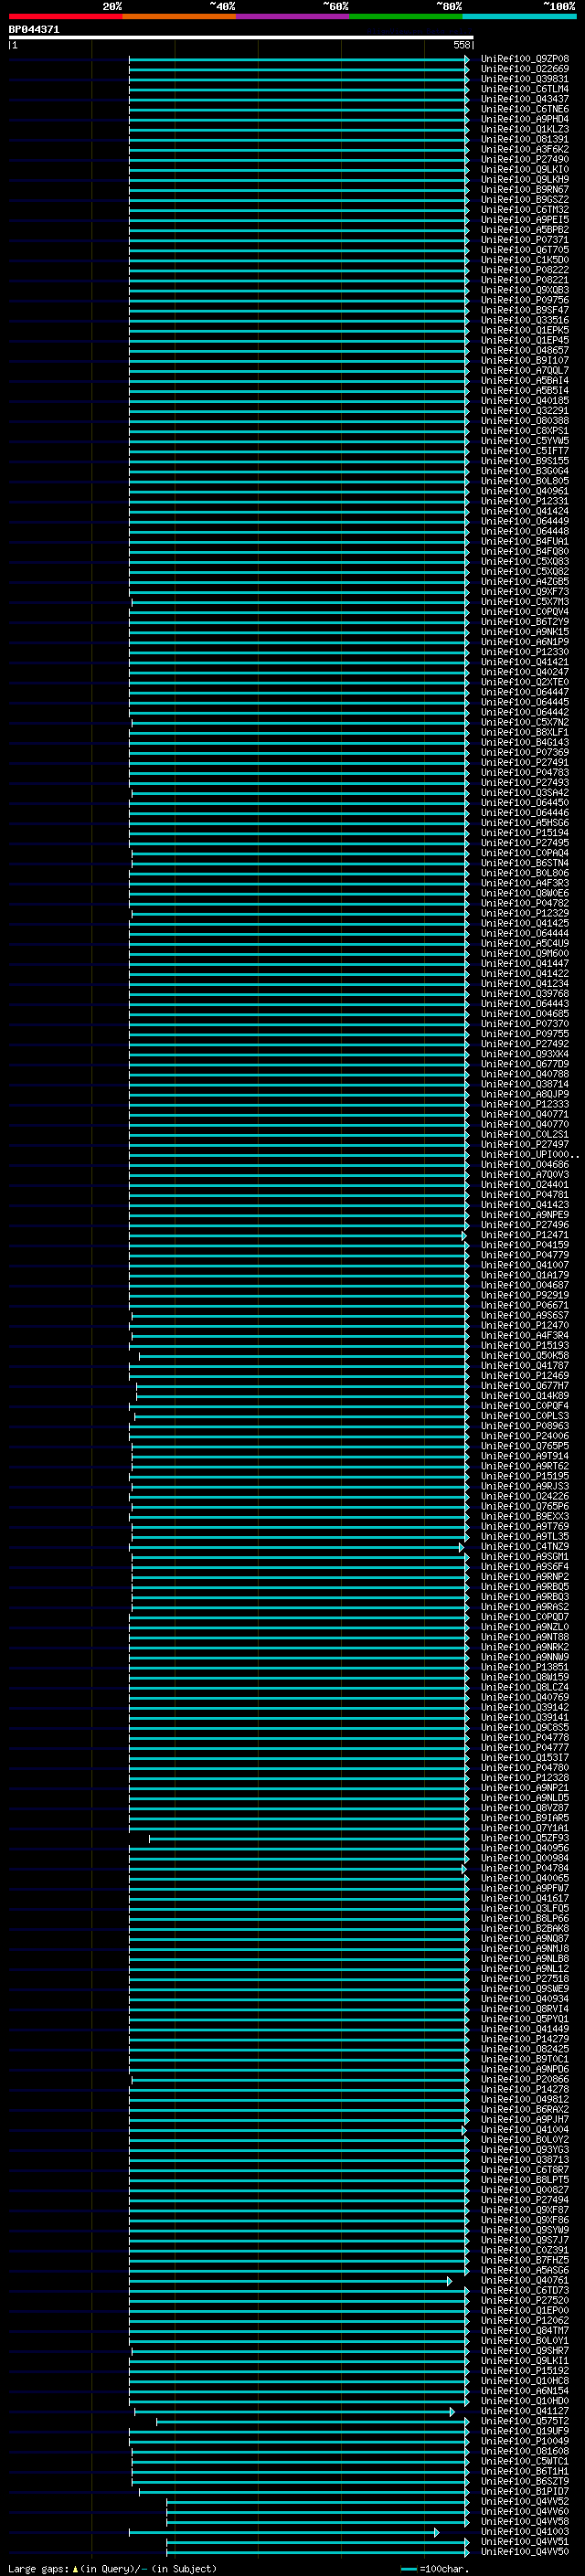Select hit label UniRef100_B4G143
Image resolution: width=585 pixels, height=2576 pixels.
pos(524,742)
